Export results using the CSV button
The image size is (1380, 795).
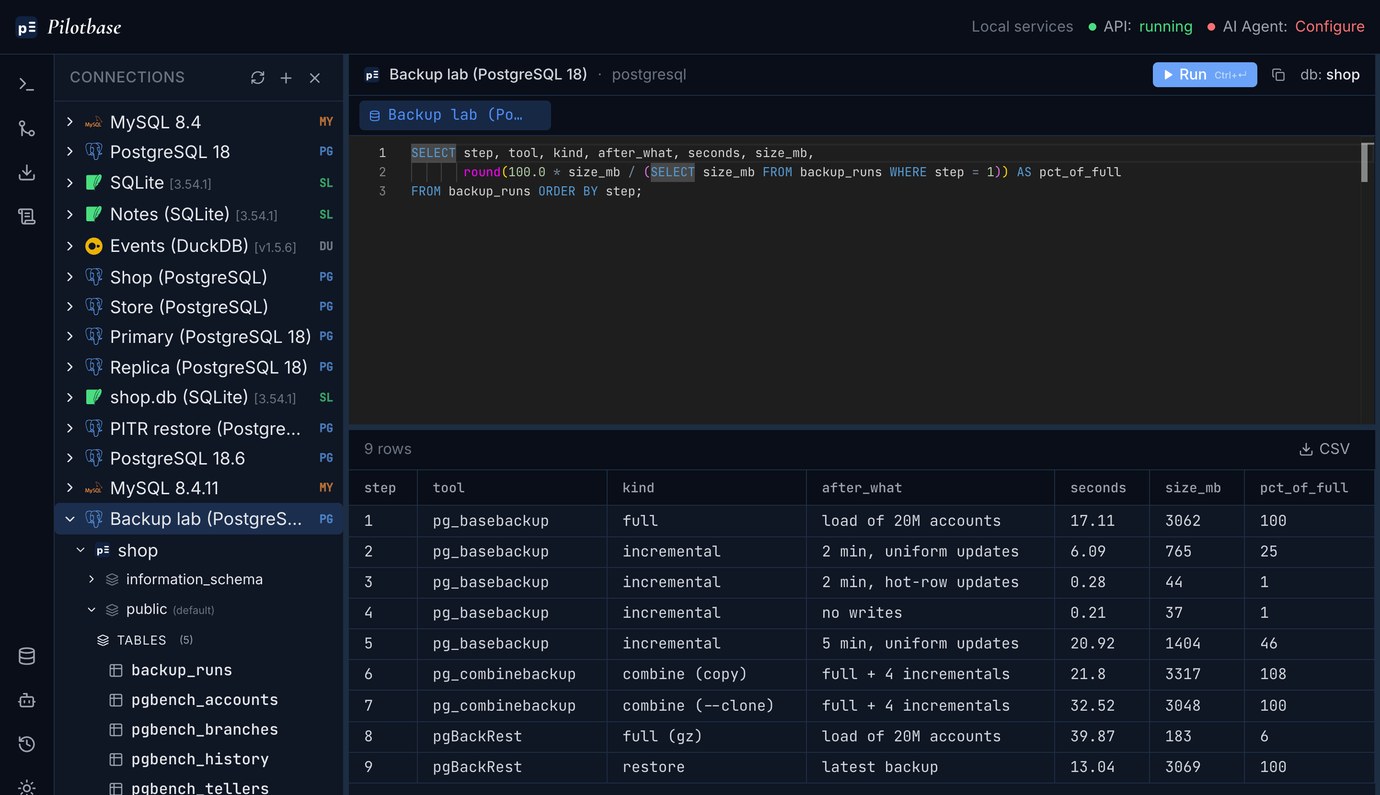pyautogui.click(x=1324, y=449)
